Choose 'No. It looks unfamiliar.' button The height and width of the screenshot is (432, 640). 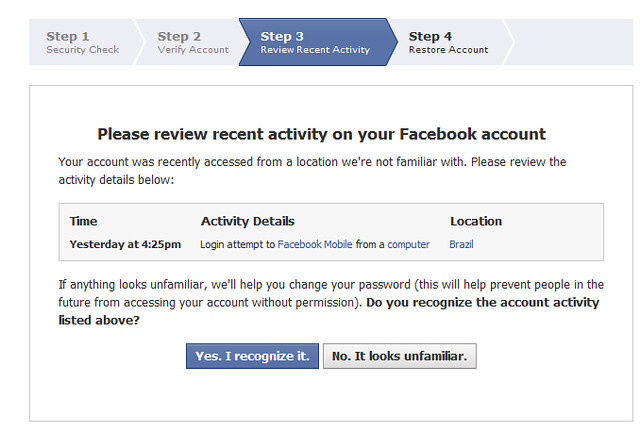coord(399,357)
